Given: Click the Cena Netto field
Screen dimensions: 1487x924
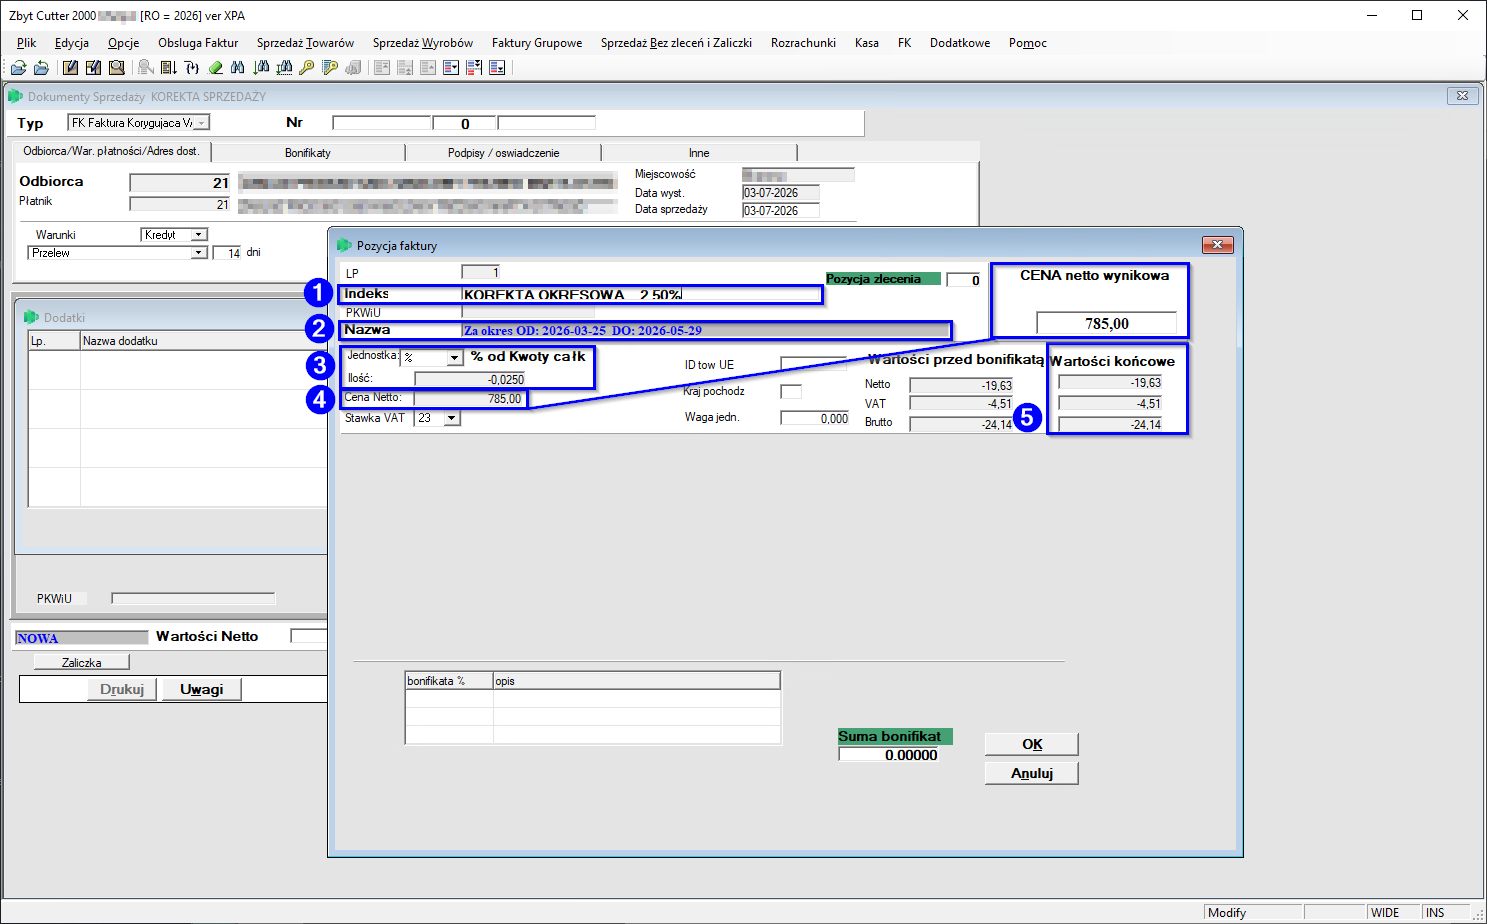Looking at the screenshot, I should (x=468, y=398).
